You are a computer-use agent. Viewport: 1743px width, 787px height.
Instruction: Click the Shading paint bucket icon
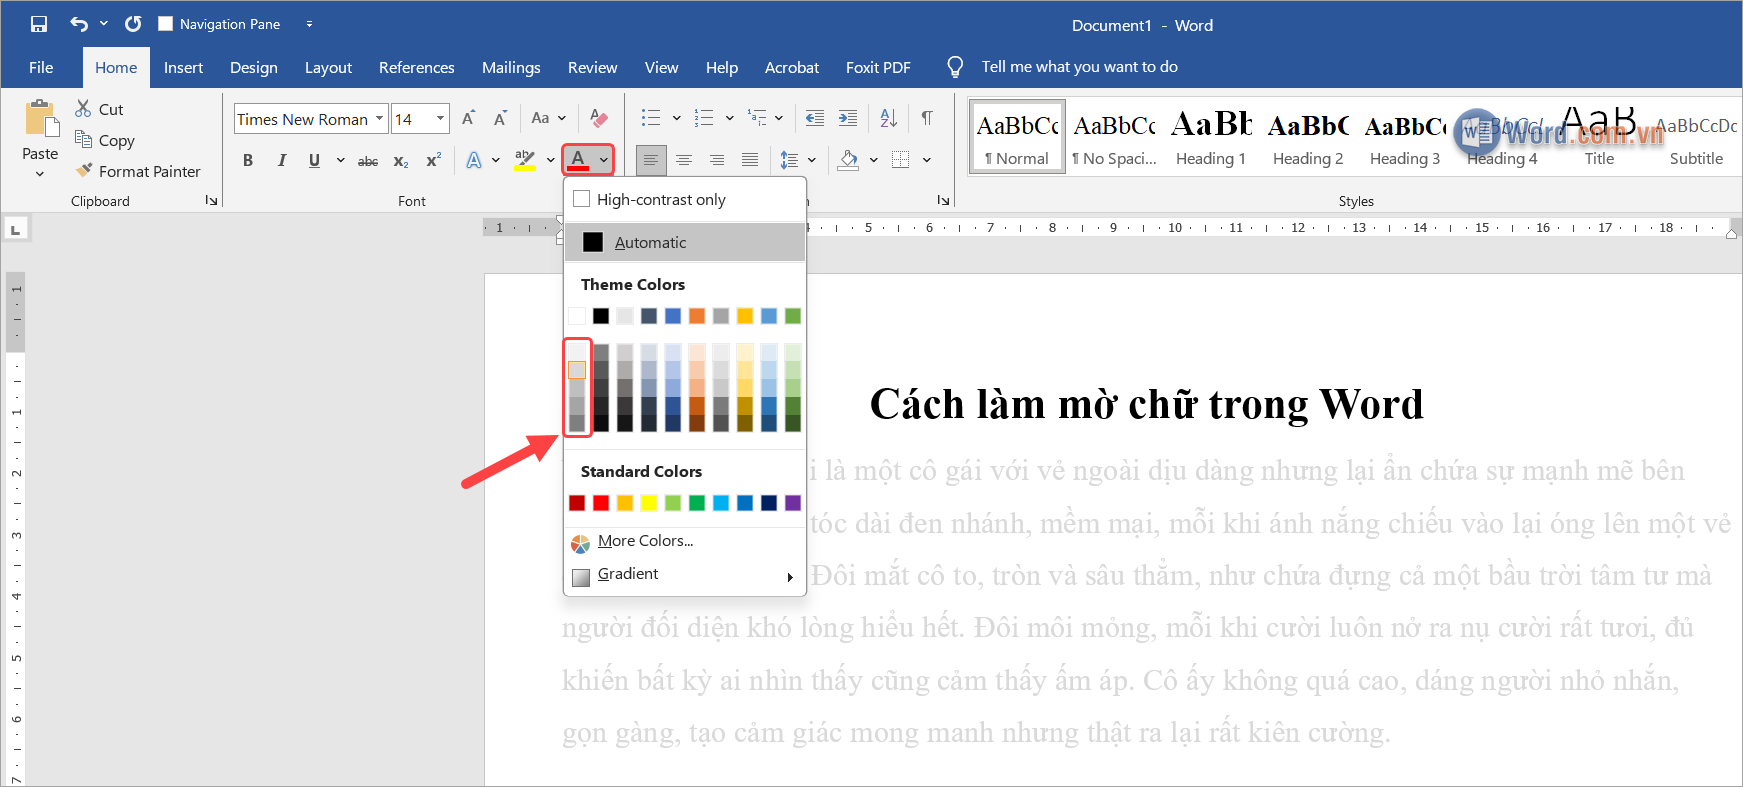click(x=849, y=160)
